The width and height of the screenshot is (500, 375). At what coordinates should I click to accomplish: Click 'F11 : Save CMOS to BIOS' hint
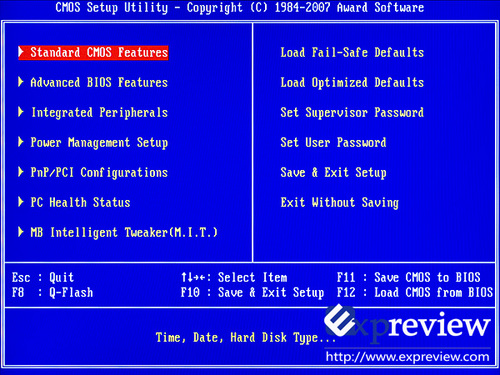[409, 277]
